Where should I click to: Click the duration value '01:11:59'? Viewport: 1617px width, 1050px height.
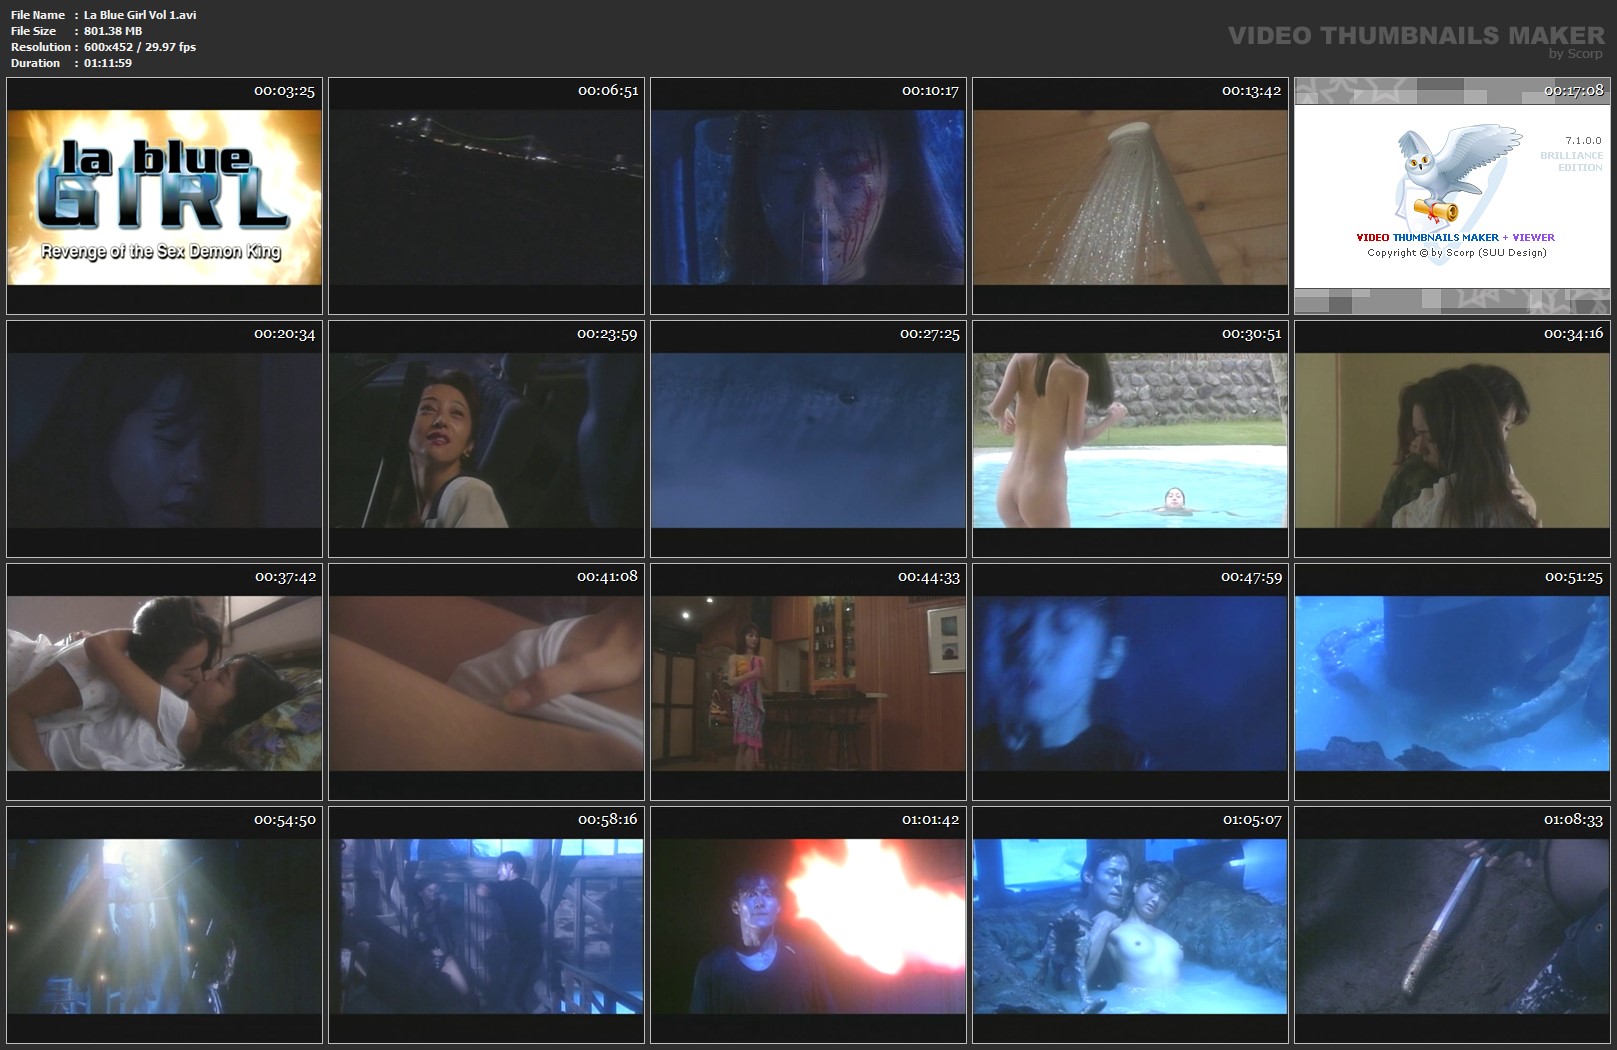108,63
